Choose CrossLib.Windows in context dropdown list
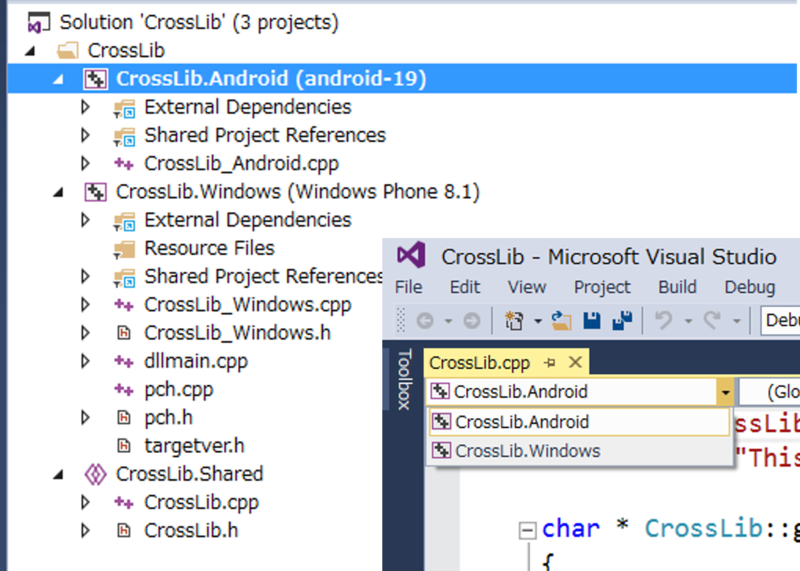Viewport: 800px width, 571px height. click(580, 451)
